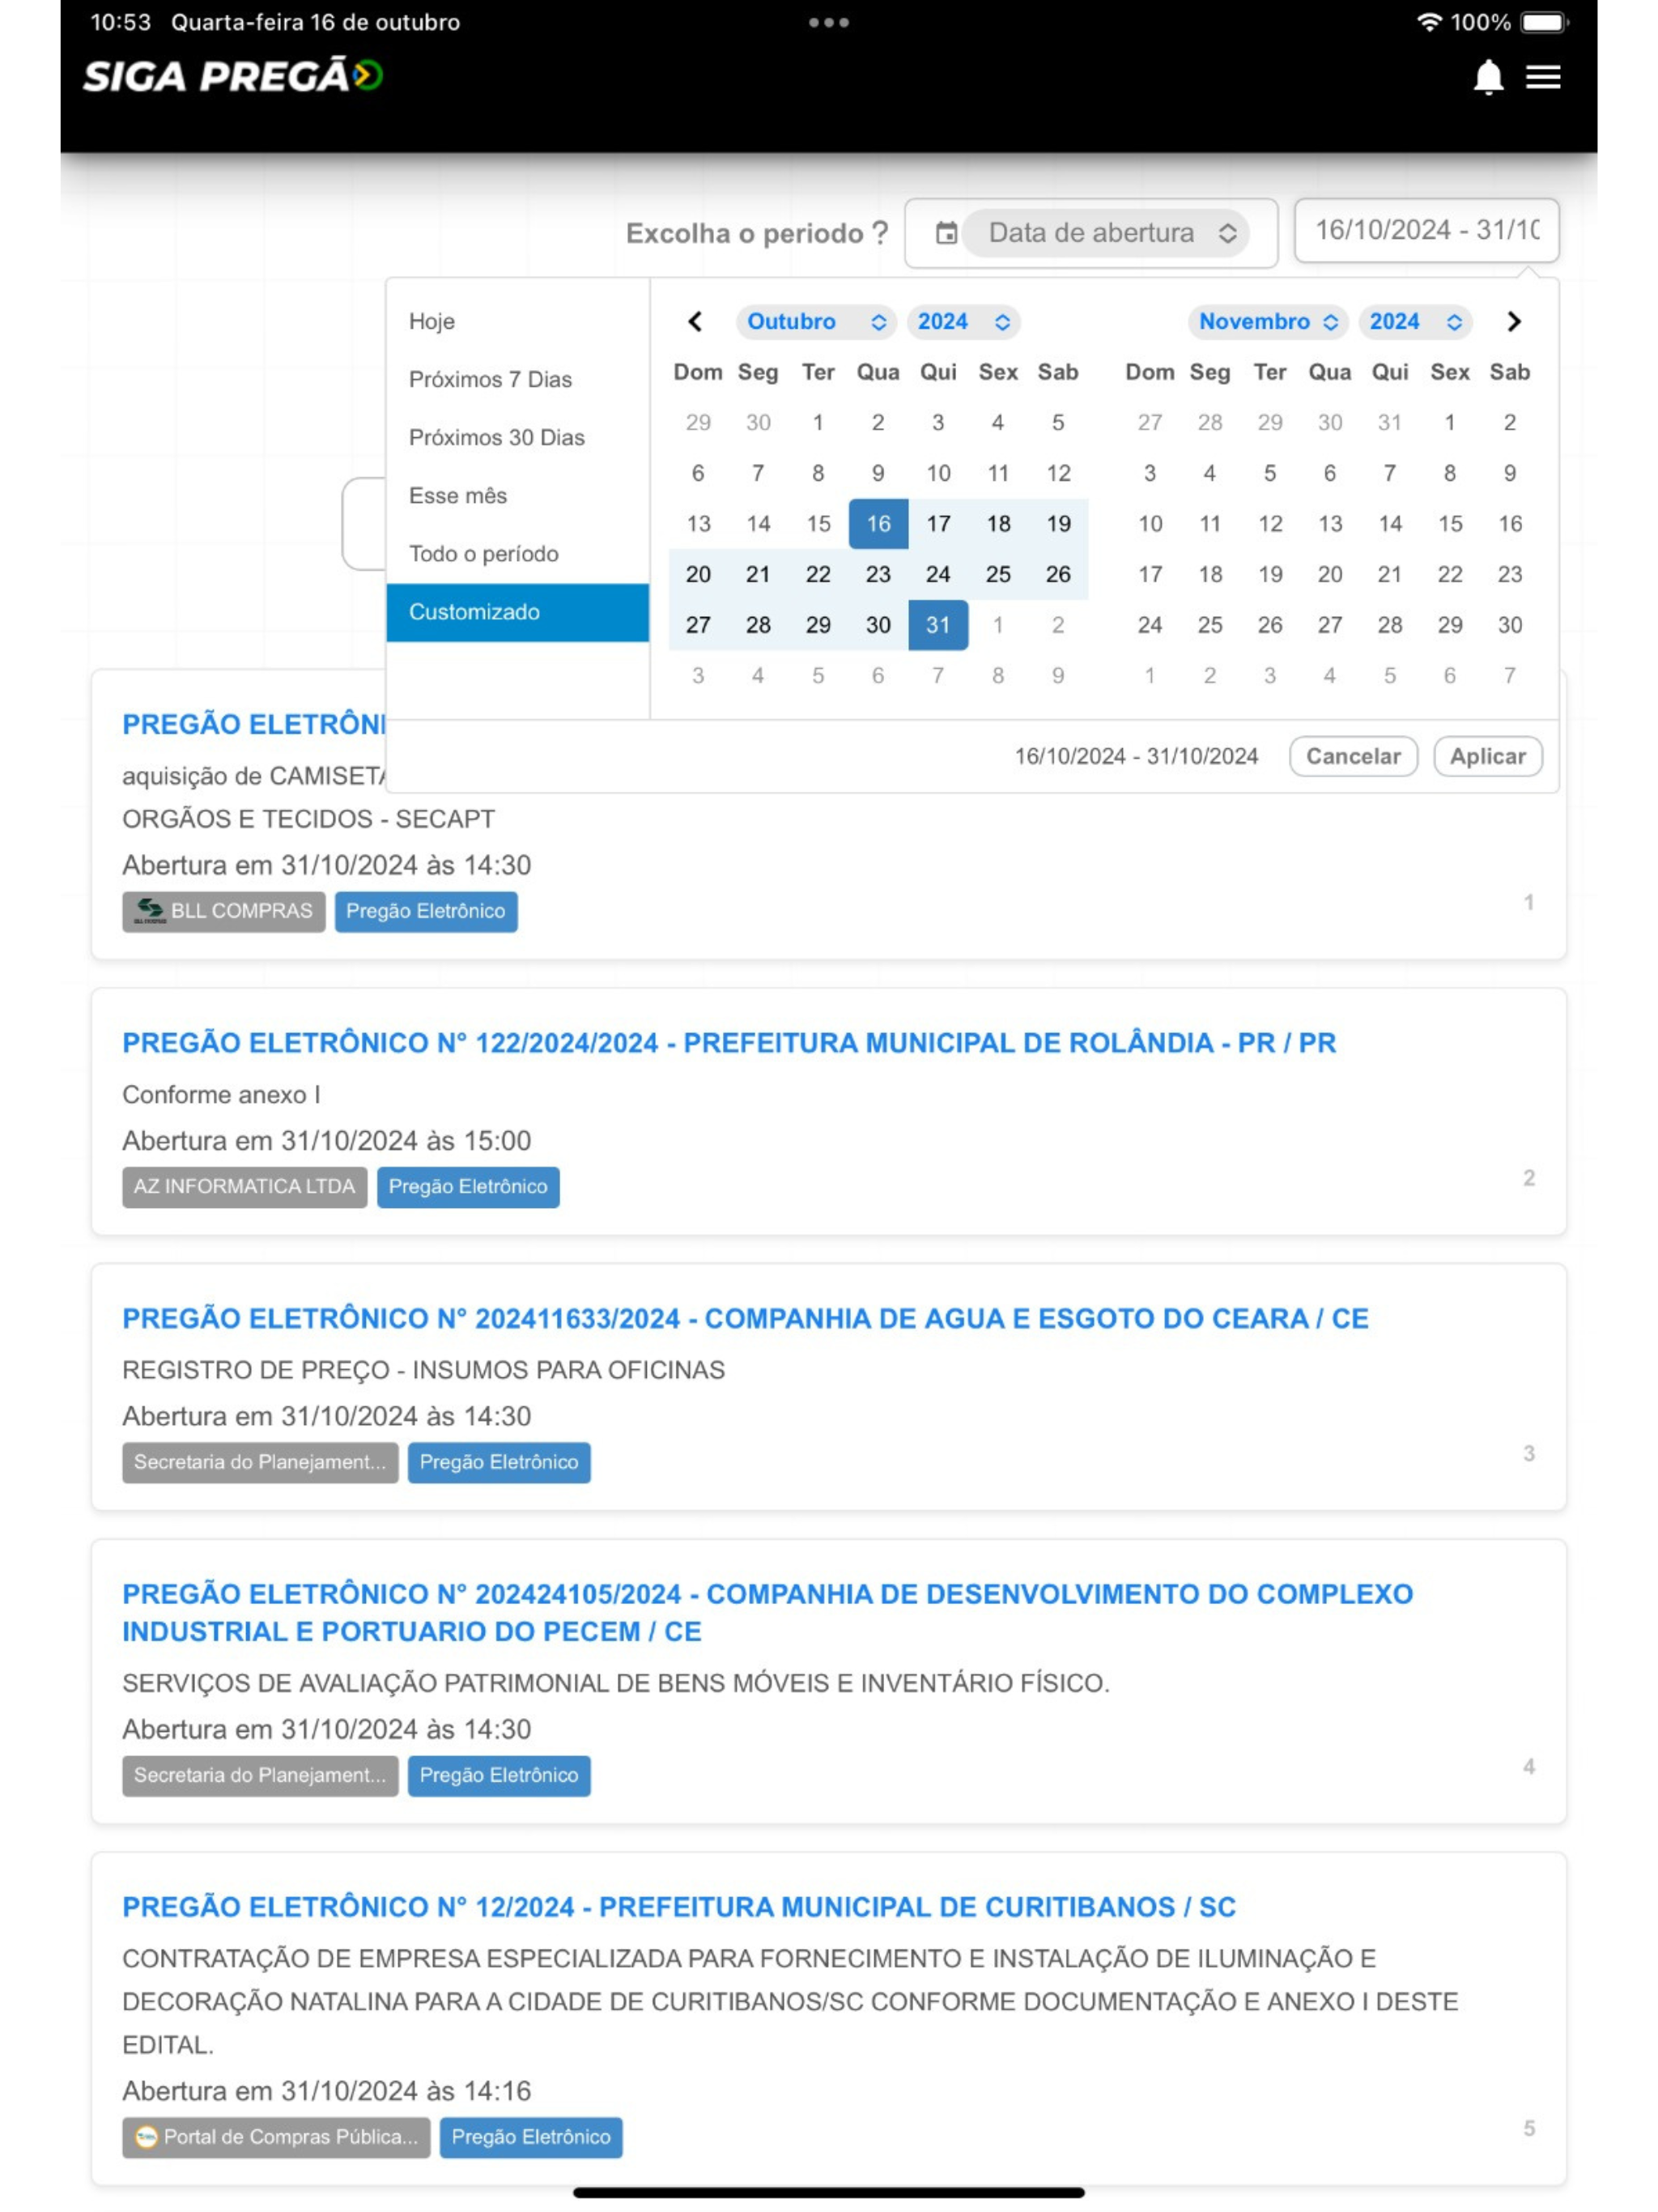1658x2212 pixels.
Task: Click Cancelar button
Action: tap(1353, 756)
